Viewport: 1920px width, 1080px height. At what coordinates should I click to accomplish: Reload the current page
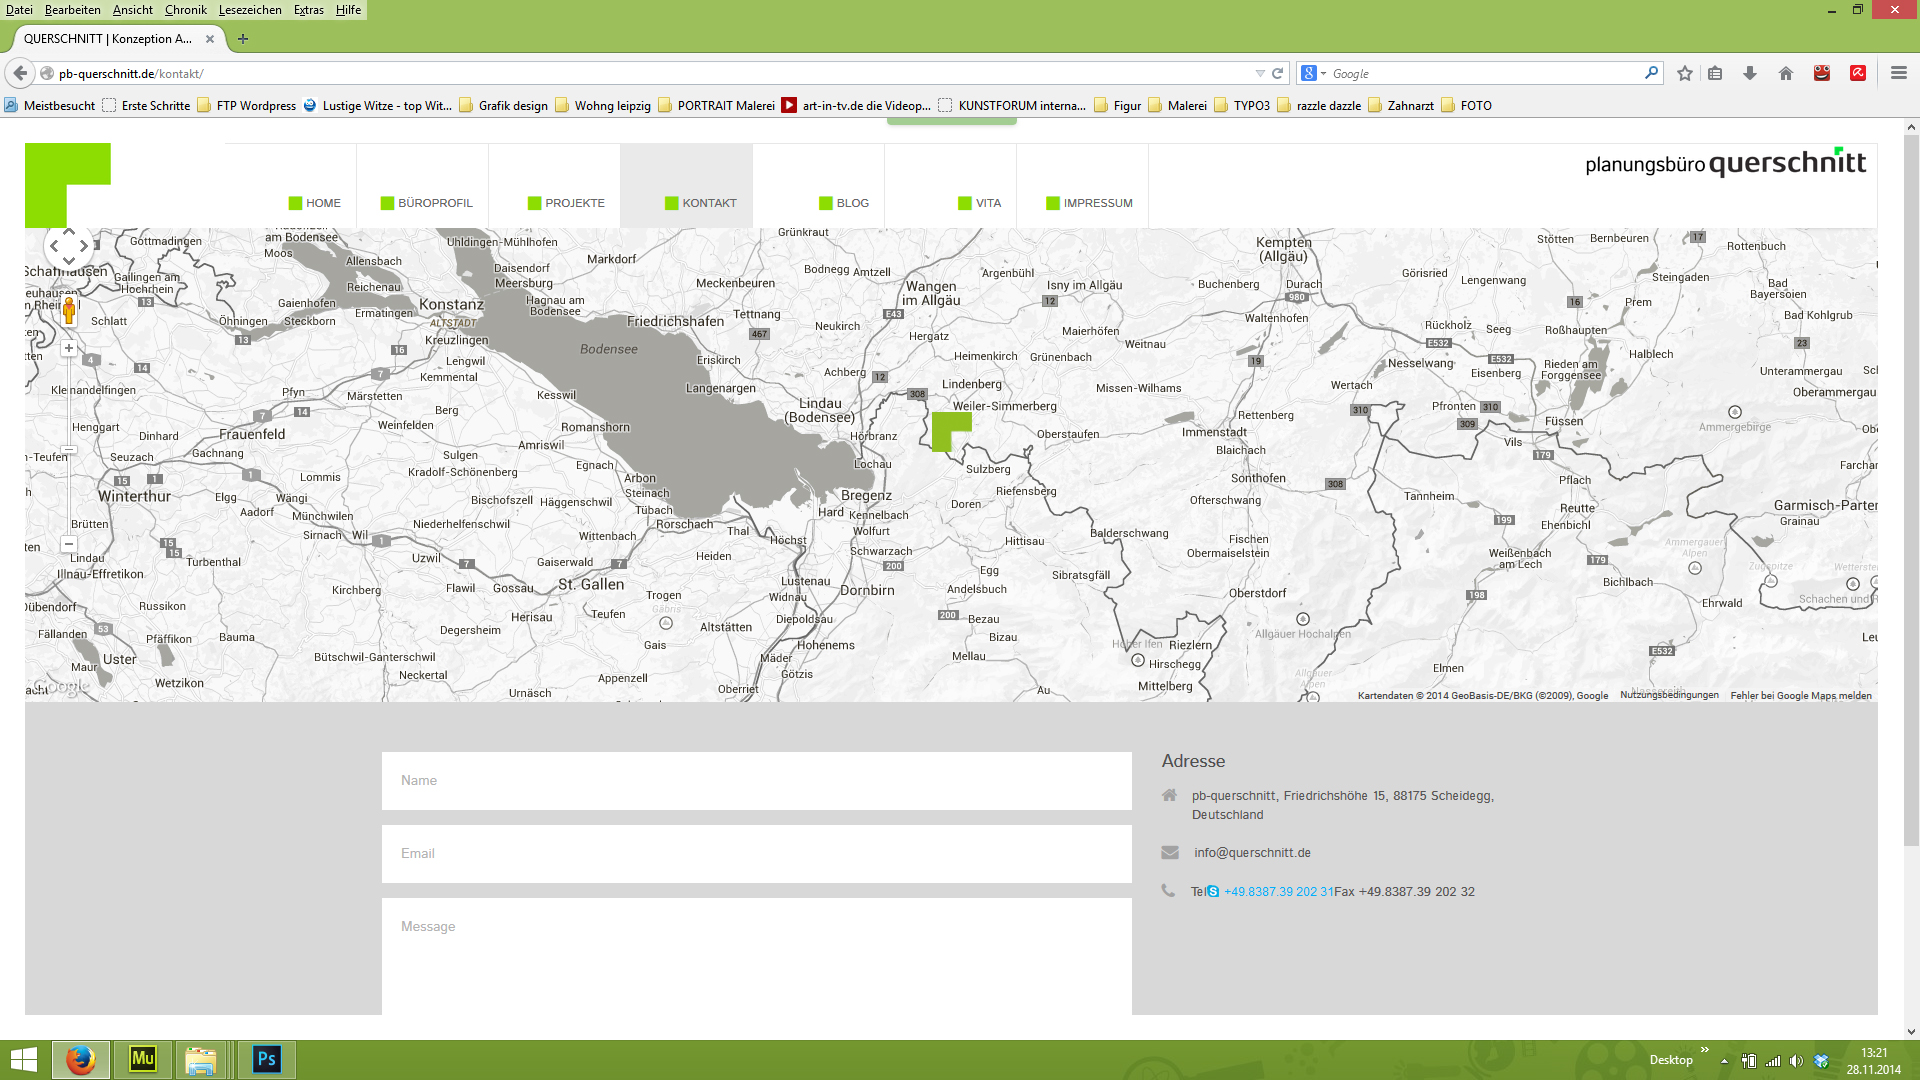click(x=1277, y=73)
